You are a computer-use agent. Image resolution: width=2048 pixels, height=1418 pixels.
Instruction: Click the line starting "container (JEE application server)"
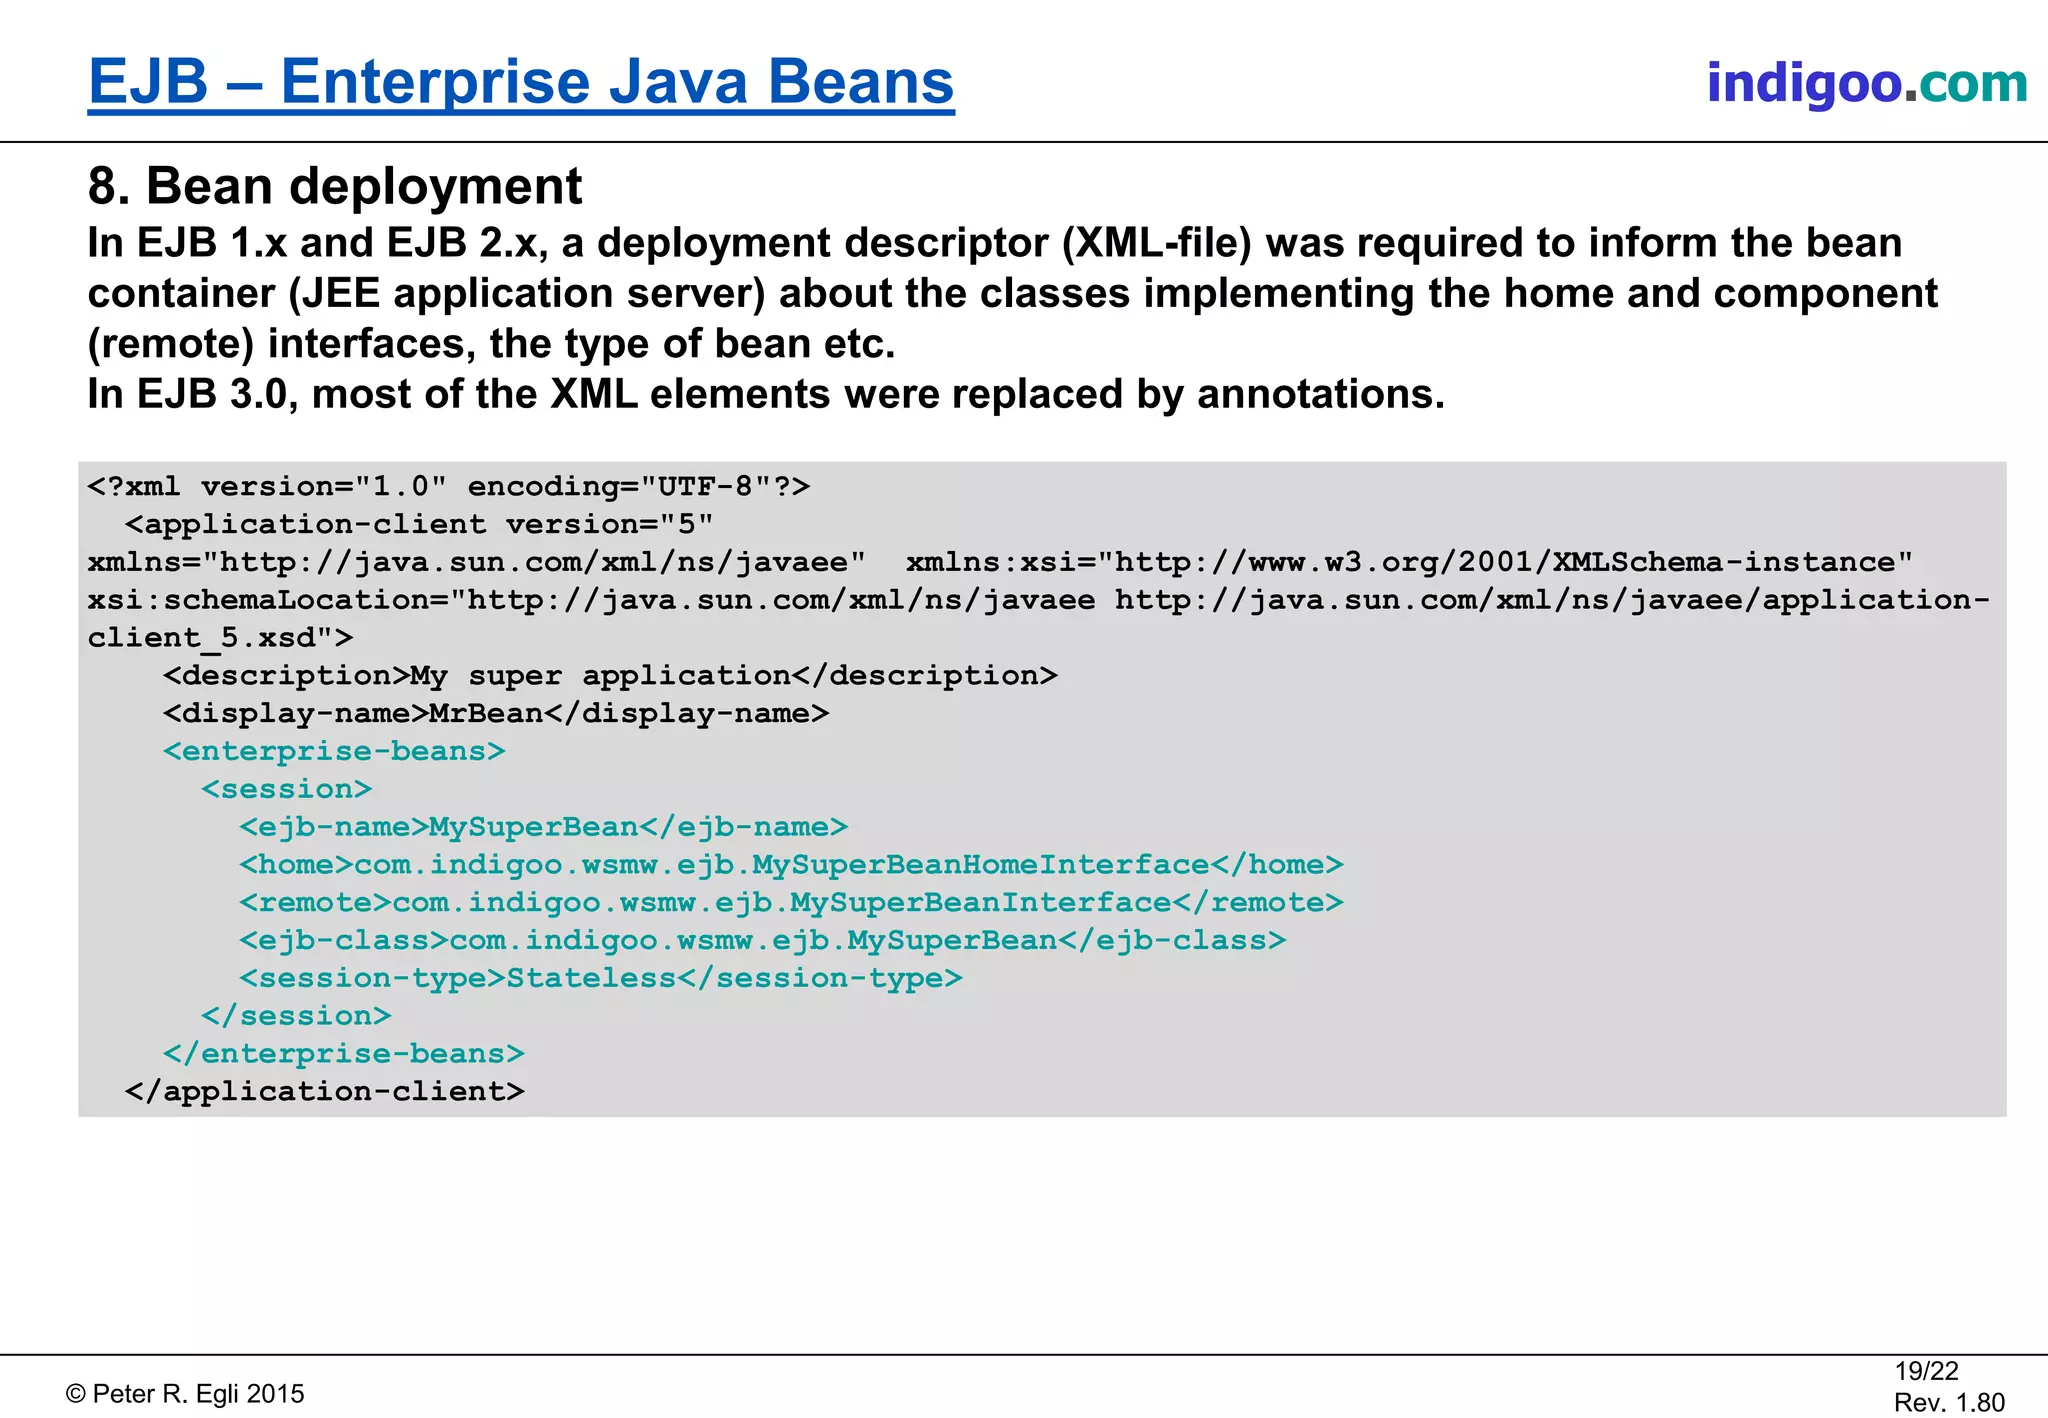[1013, 294]
